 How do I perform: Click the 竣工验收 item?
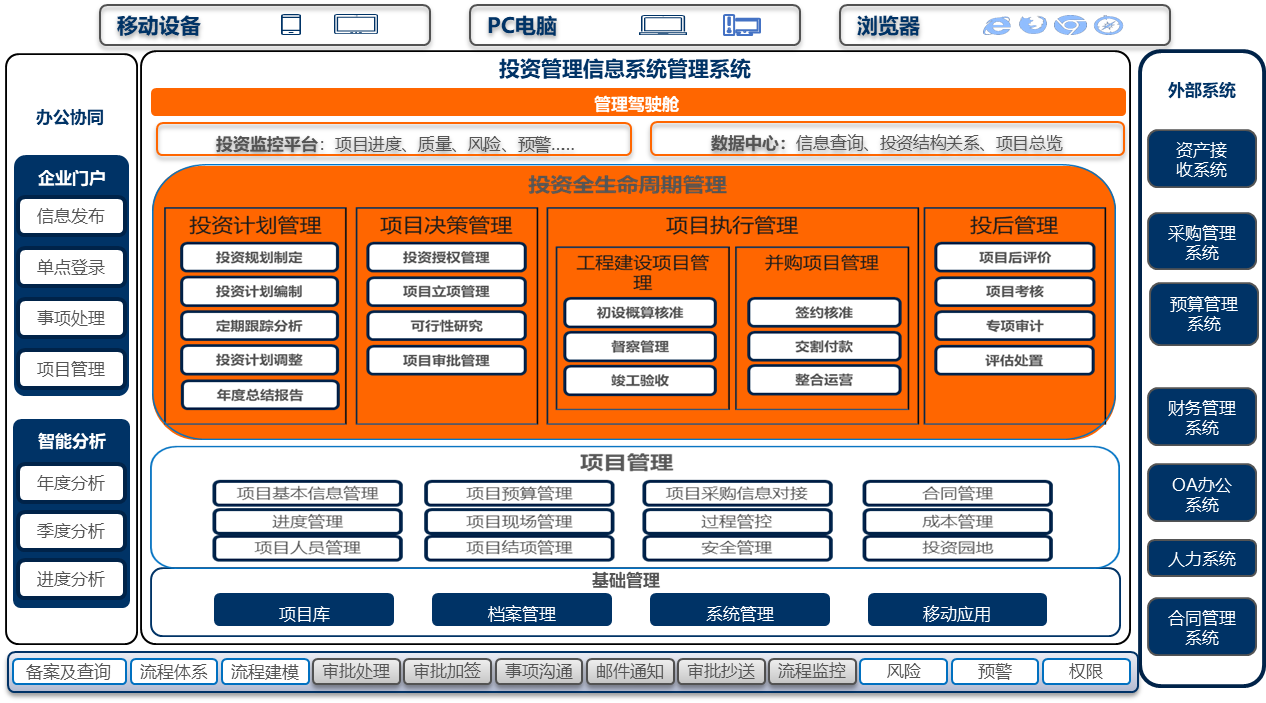640,381
